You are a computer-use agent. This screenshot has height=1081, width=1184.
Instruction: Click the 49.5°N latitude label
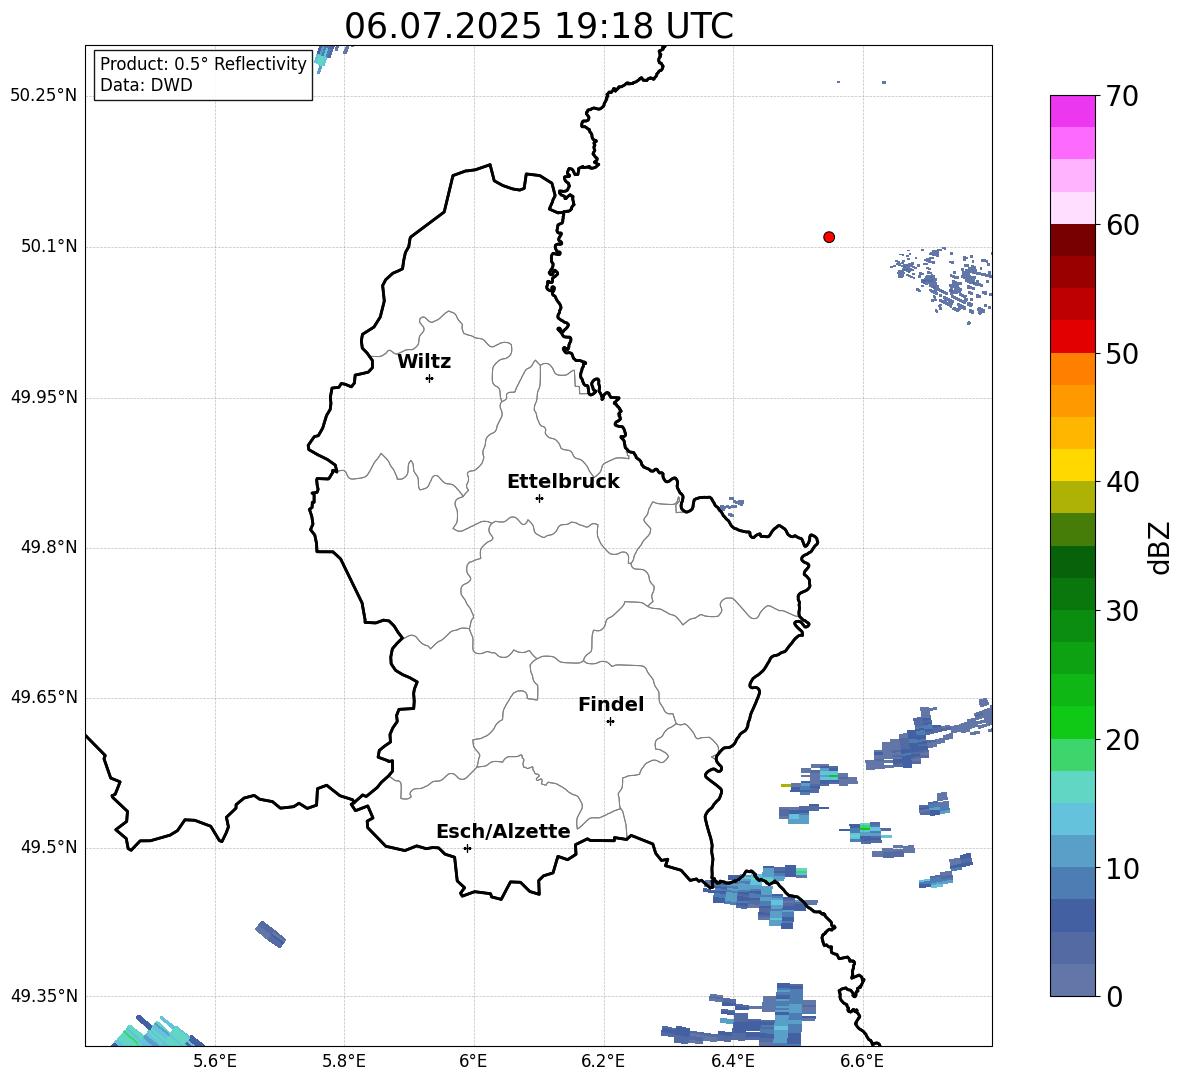pos(49,847)
